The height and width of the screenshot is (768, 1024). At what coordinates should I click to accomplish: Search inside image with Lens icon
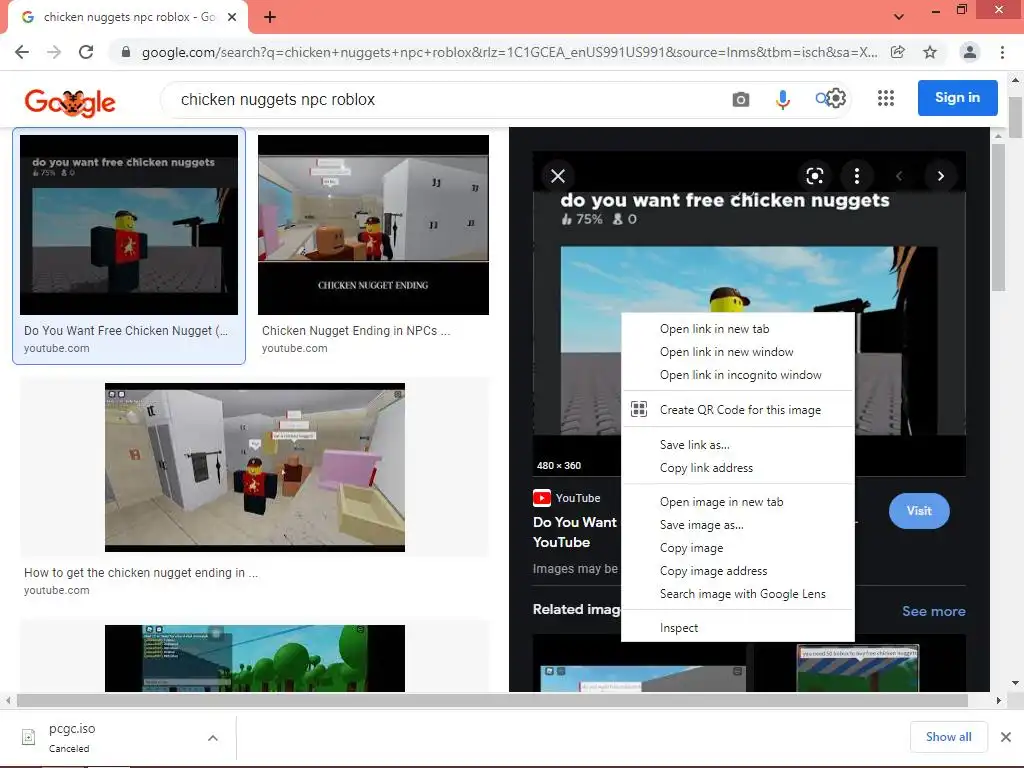click(x=814, y=176)
